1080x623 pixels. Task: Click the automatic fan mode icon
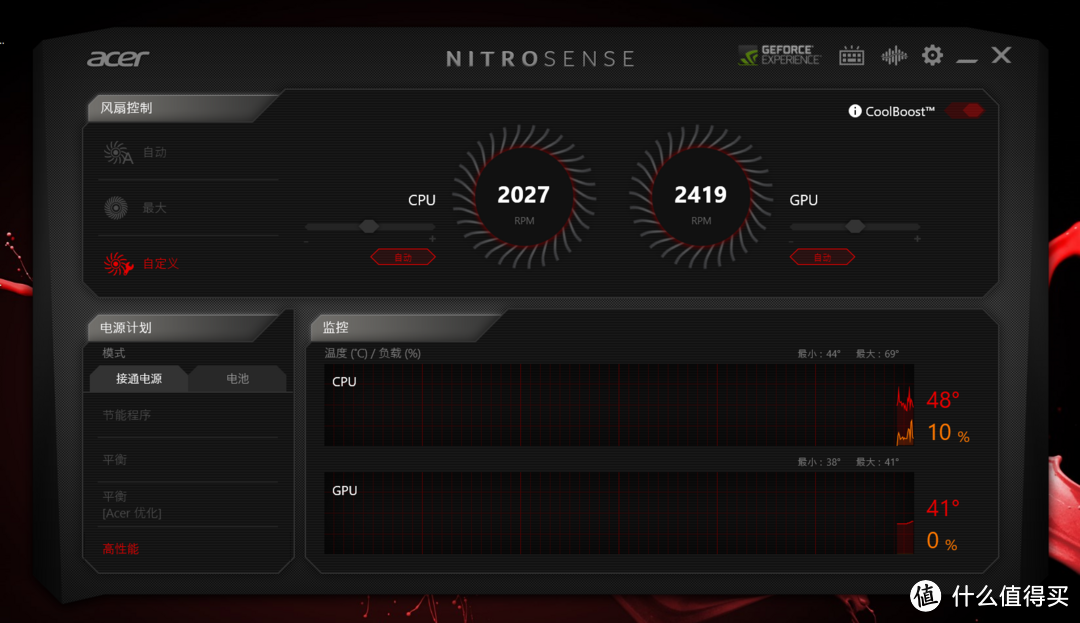tap(117, 153)
